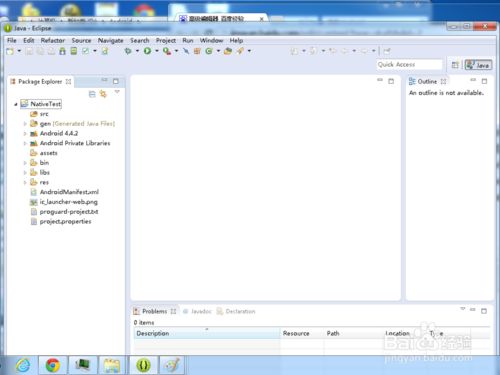The height and width of the screenshot is (375, 500).
Task: Toggle the Pin Editor toolbar icon
Action: [x=387, y=51]
